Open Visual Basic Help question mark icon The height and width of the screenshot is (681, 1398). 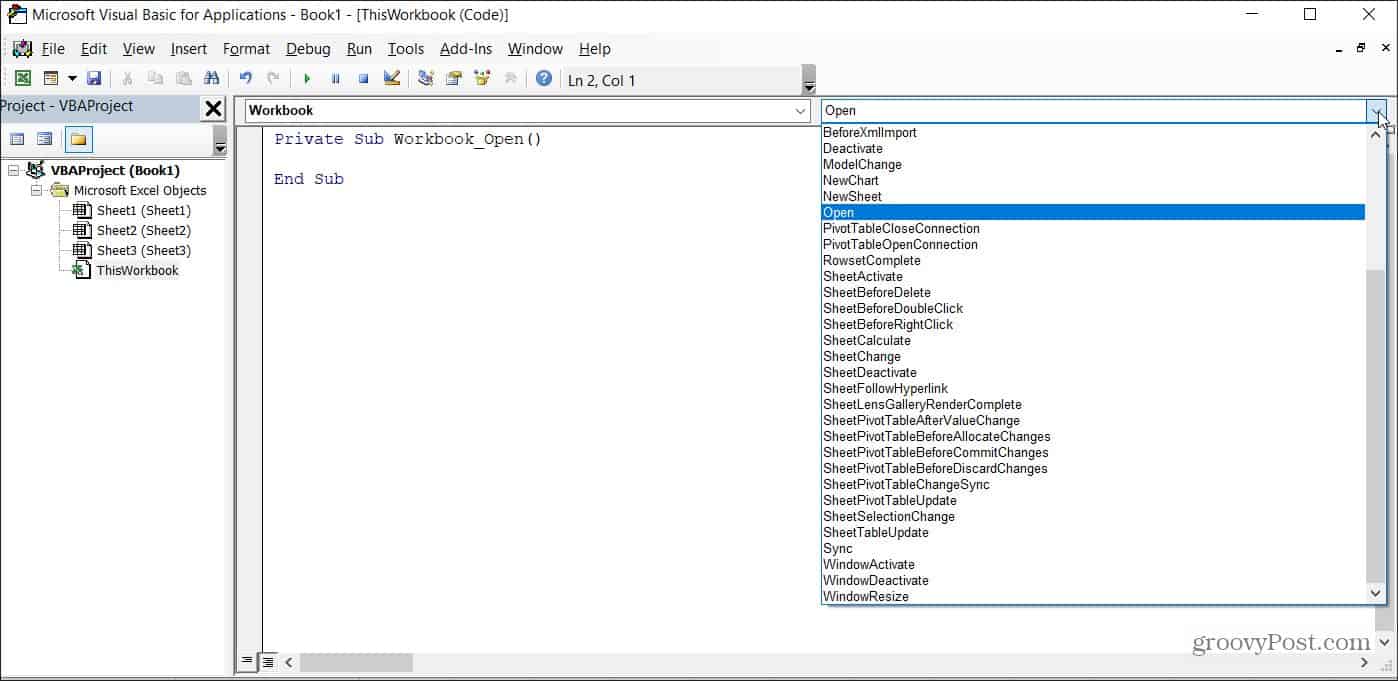543,79
